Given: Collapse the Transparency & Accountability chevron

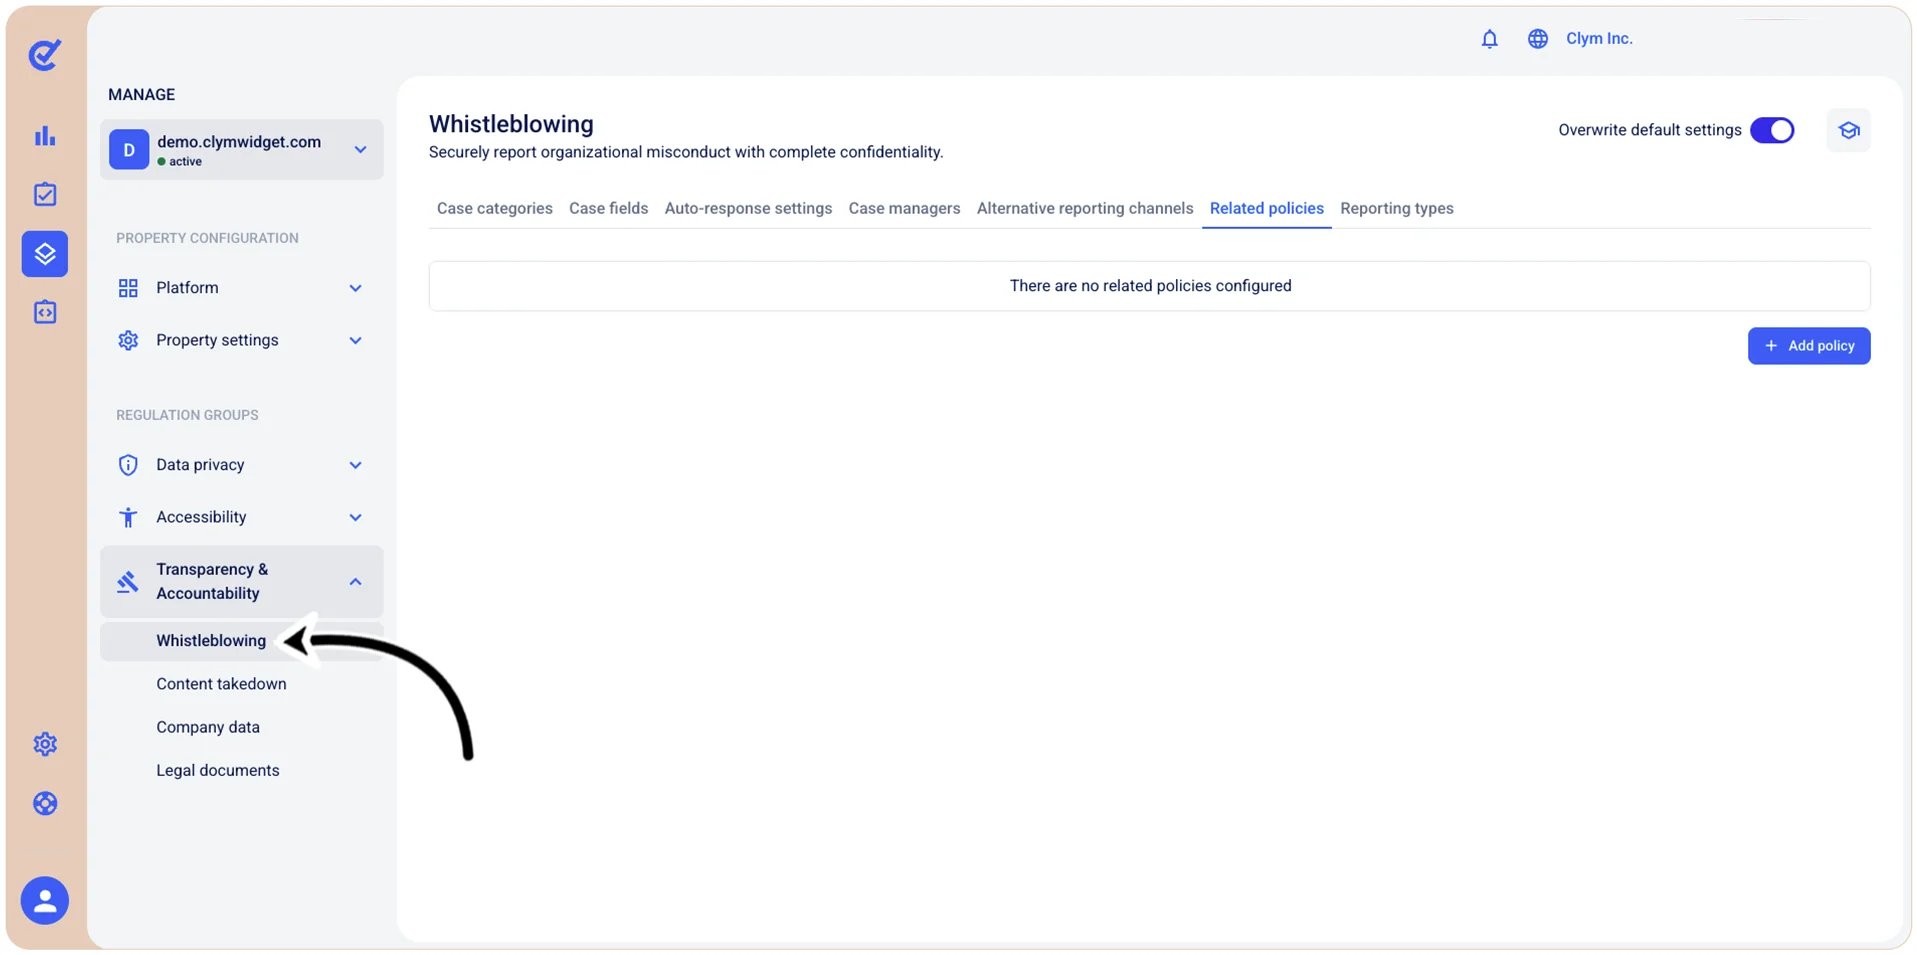Looking at the screenshot, I should 355,581.
